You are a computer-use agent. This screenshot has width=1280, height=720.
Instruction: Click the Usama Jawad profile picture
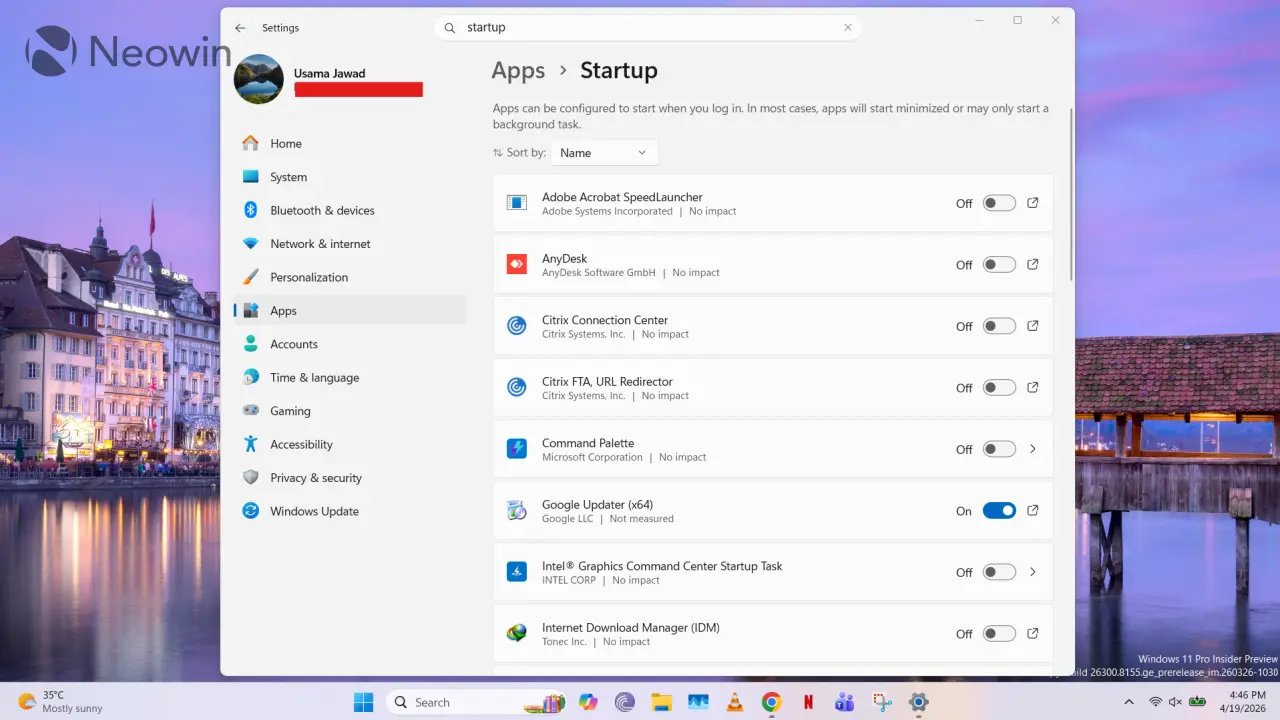[258, 79]
